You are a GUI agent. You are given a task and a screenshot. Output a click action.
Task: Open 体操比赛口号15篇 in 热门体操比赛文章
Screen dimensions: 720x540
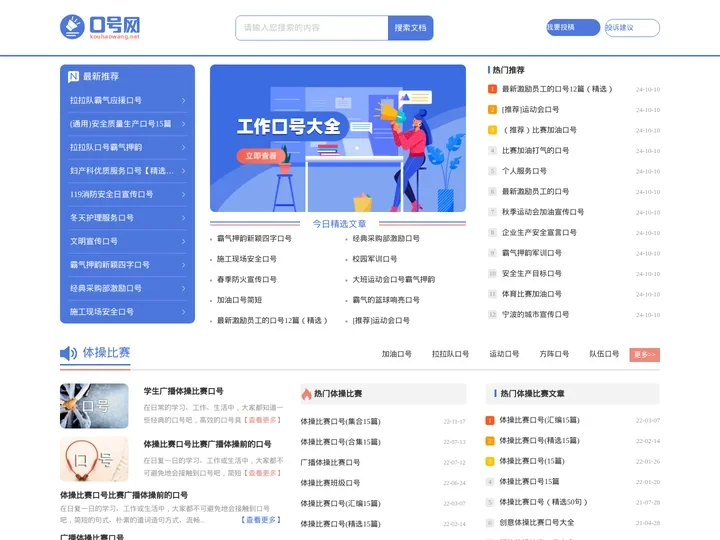[x=529, y=482]
